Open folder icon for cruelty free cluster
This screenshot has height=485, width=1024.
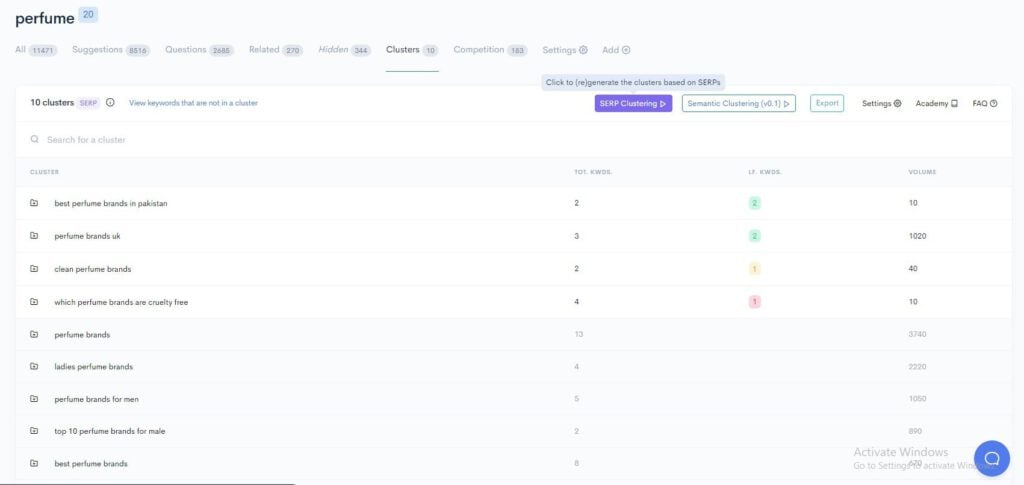tap(34, 302)
